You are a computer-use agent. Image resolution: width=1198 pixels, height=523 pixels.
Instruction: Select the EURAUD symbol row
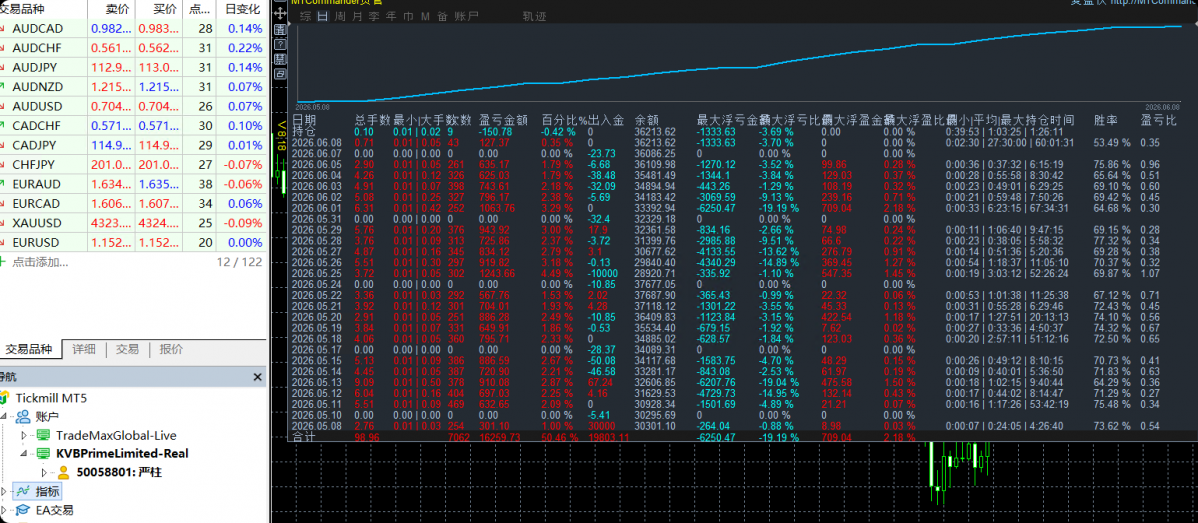(133, 184)
